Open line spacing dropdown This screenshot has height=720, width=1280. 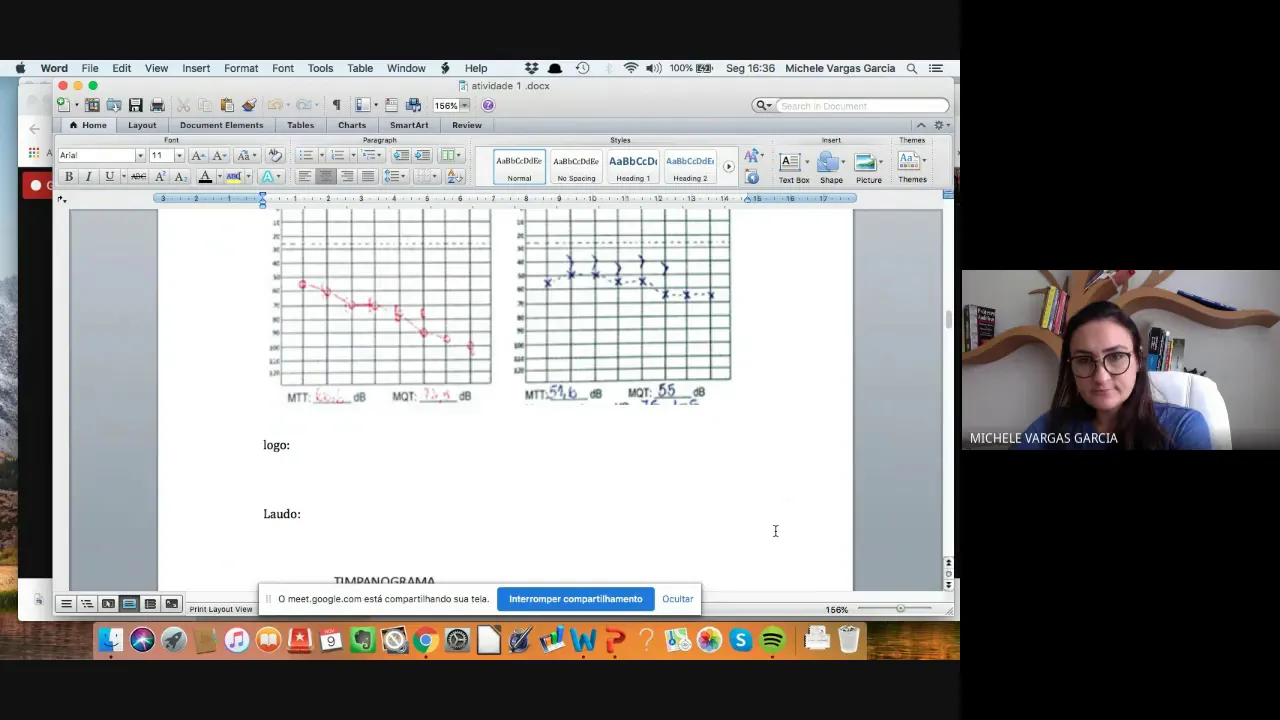(x=395, y=176)
